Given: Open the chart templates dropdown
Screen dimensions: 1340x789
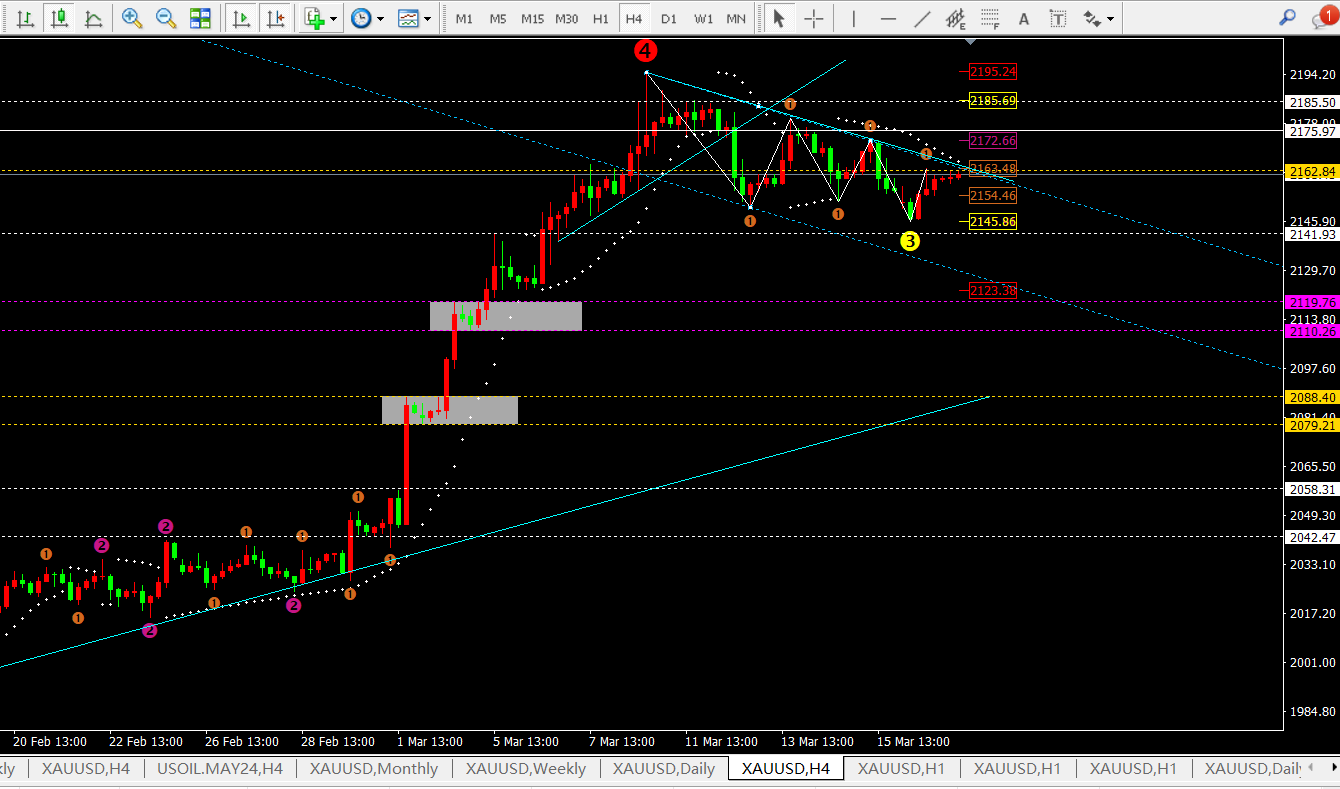Looking at the screenshot, I should tap(427, 18).
